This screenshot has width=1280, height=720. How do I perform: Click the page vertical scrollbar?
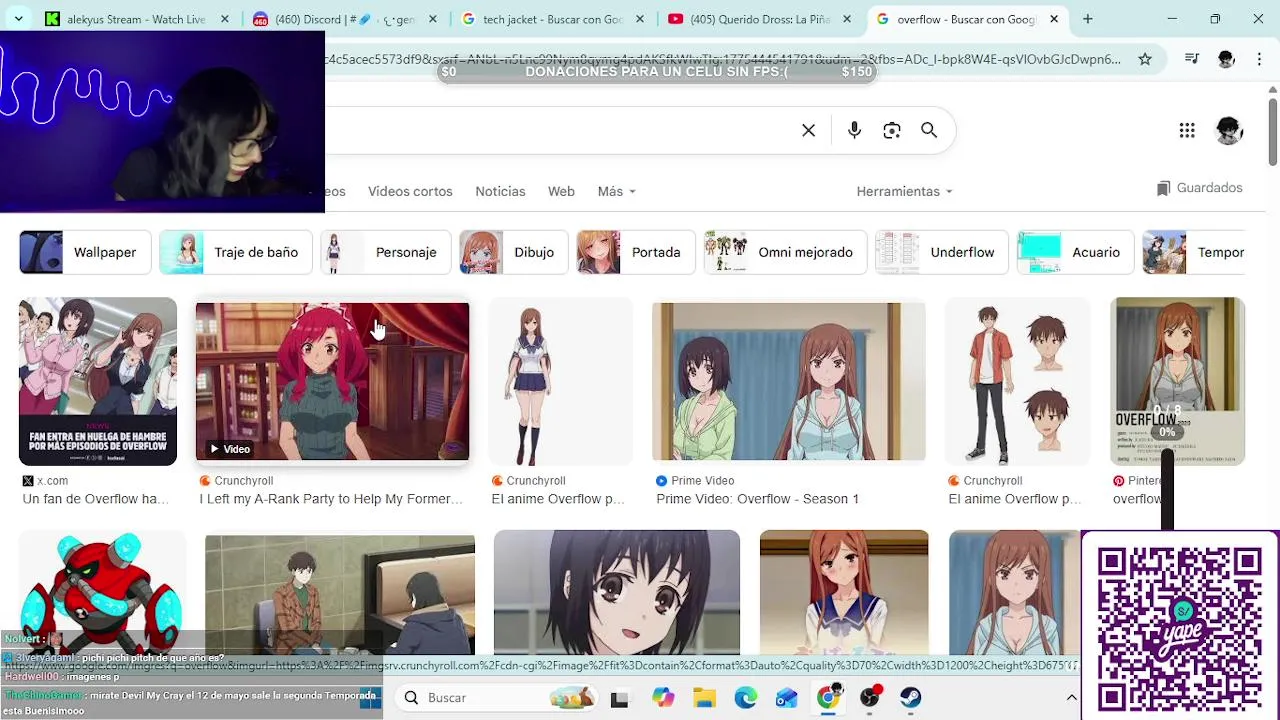tap(1273, 130)
